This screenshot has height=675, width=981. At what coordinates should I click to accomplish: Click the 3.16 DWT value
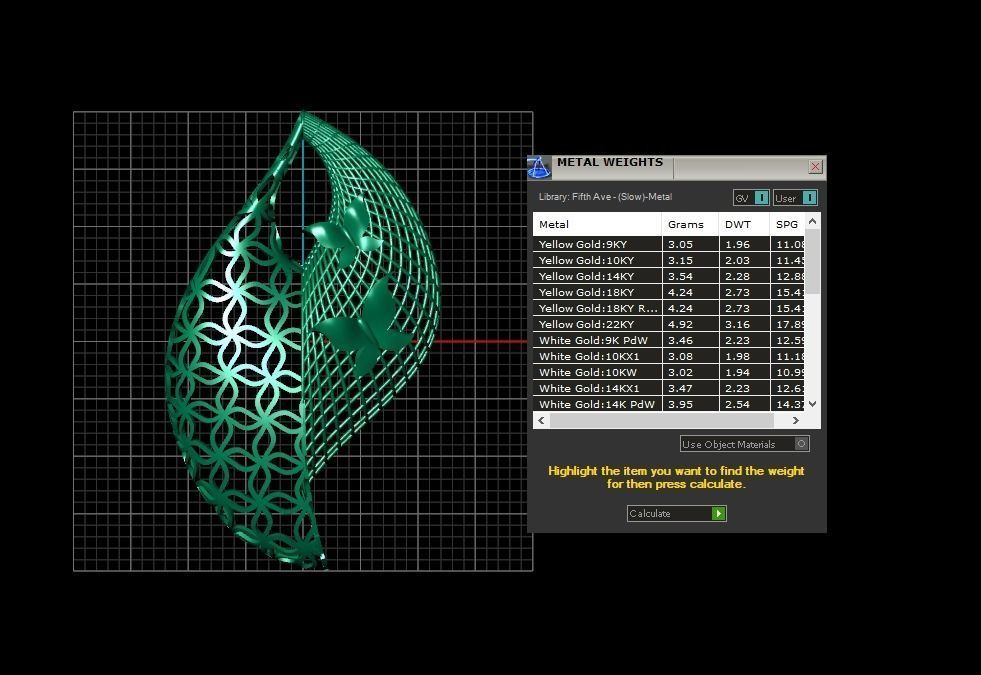(737, 325)
